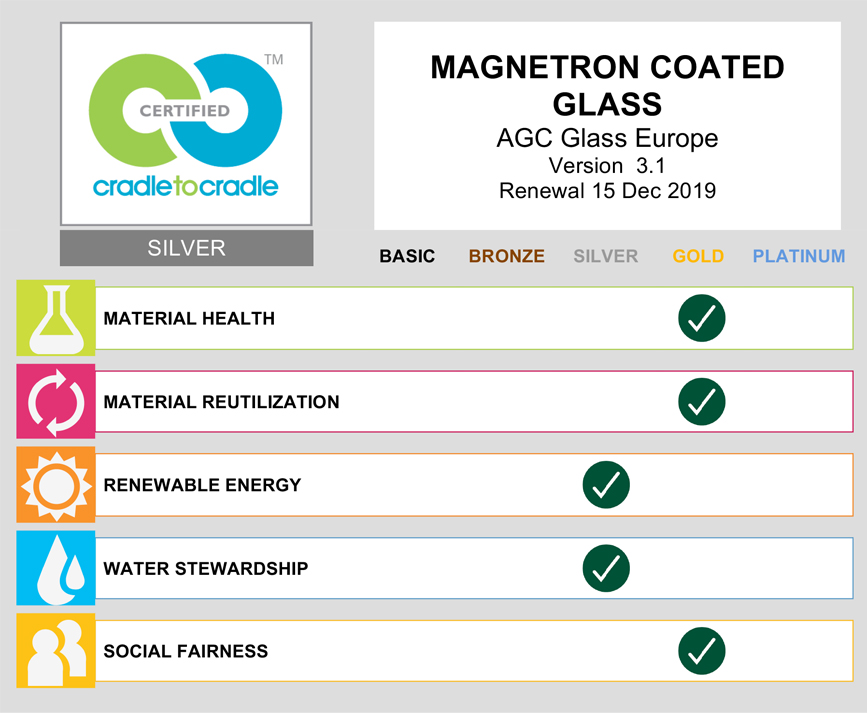Click the Water Stewardship row label

(206, 568)
